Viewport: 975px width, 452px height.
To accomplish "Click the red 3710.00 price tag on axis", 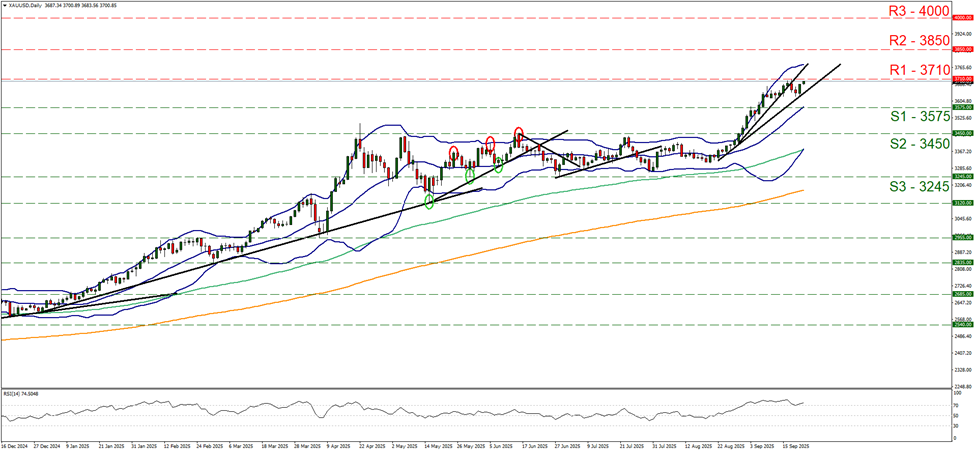I will [x=962, y=78].
